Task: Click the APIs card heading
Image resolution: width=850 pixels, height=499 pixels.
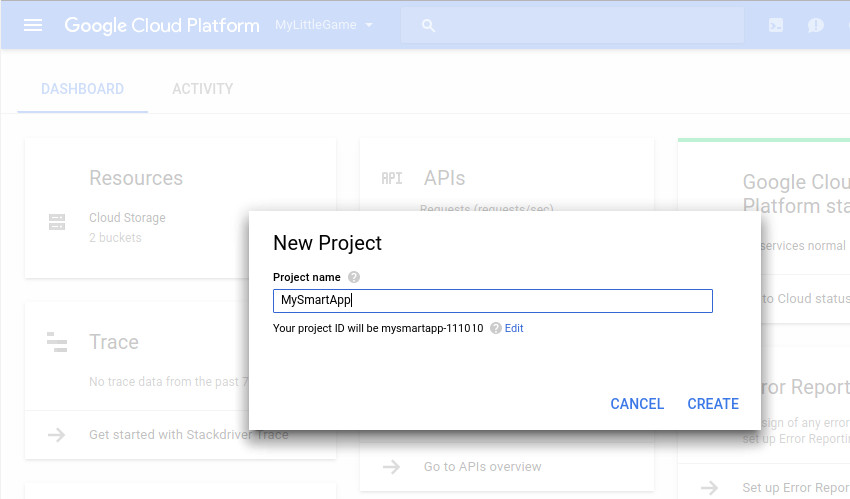Action: click(445, 178)
